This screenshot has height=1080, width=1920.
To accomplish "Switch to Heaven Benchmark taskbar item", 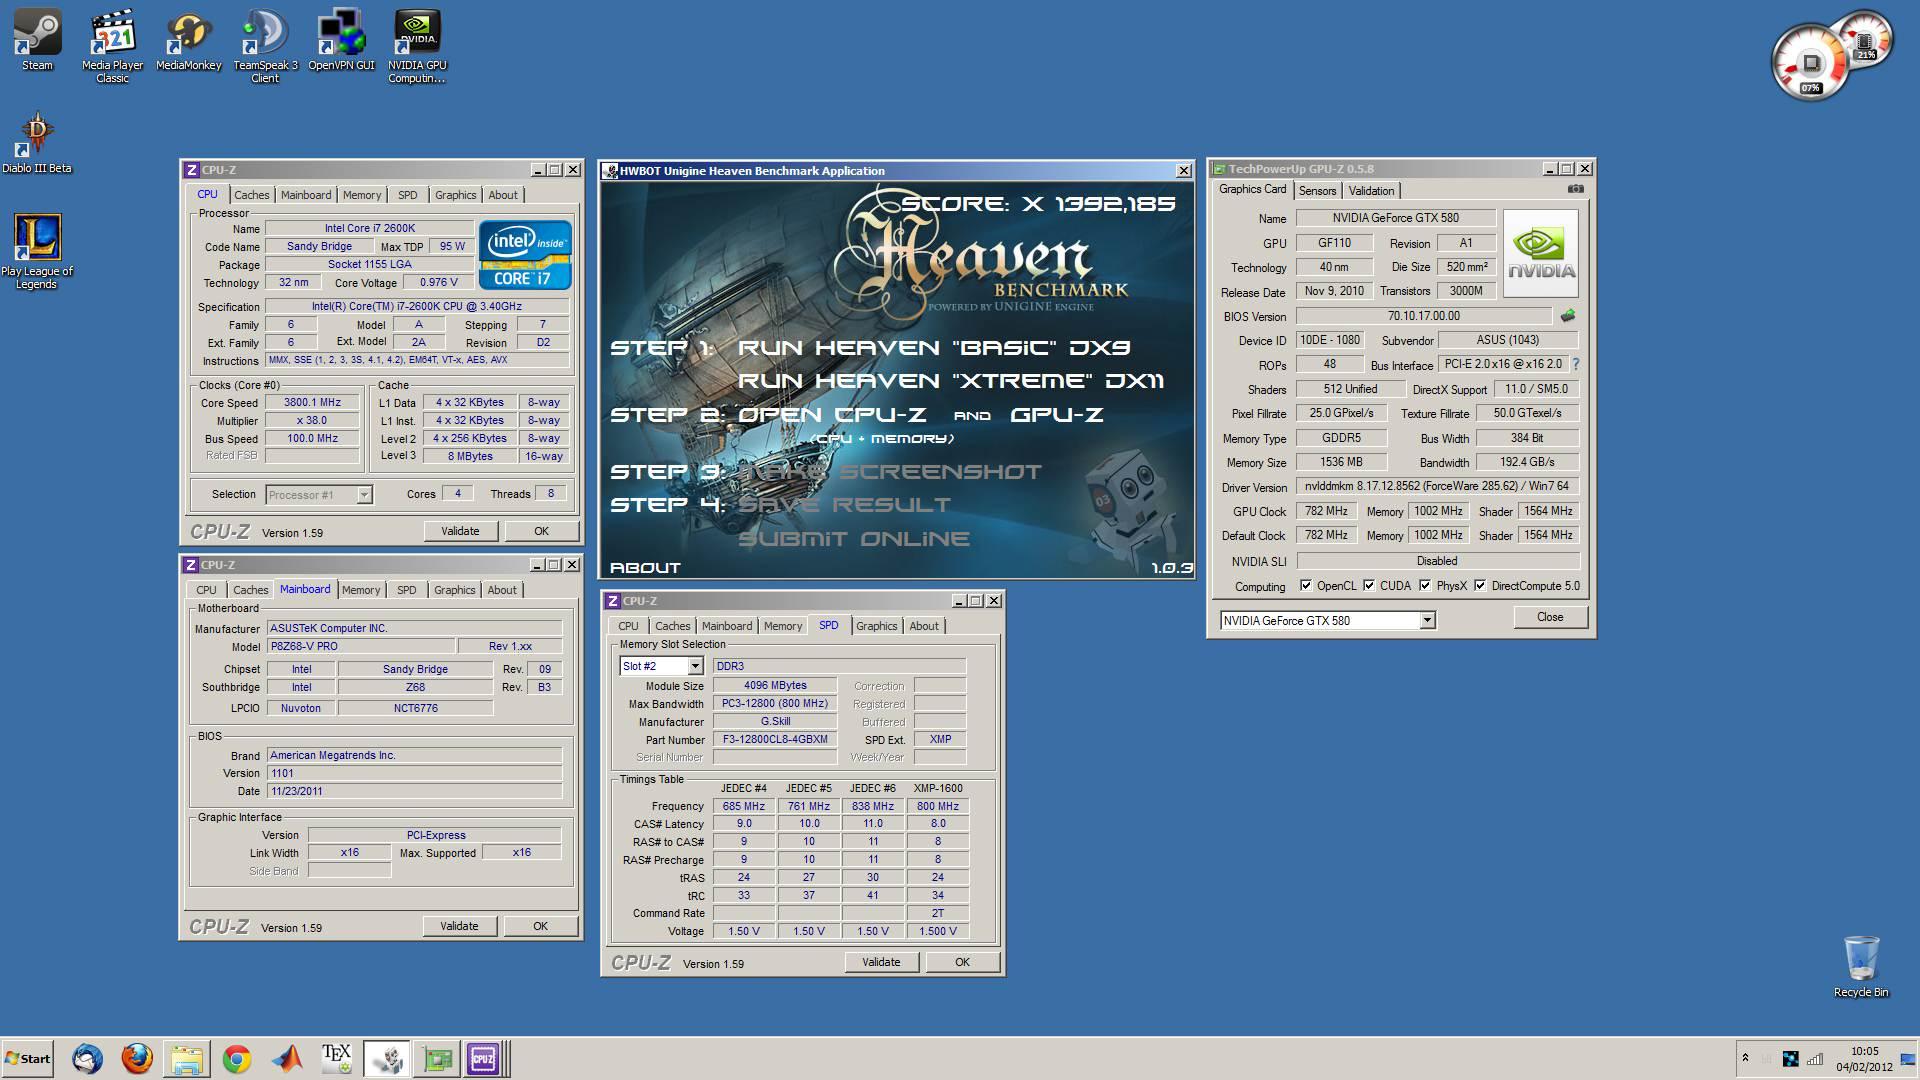I will click(386, 1058).
